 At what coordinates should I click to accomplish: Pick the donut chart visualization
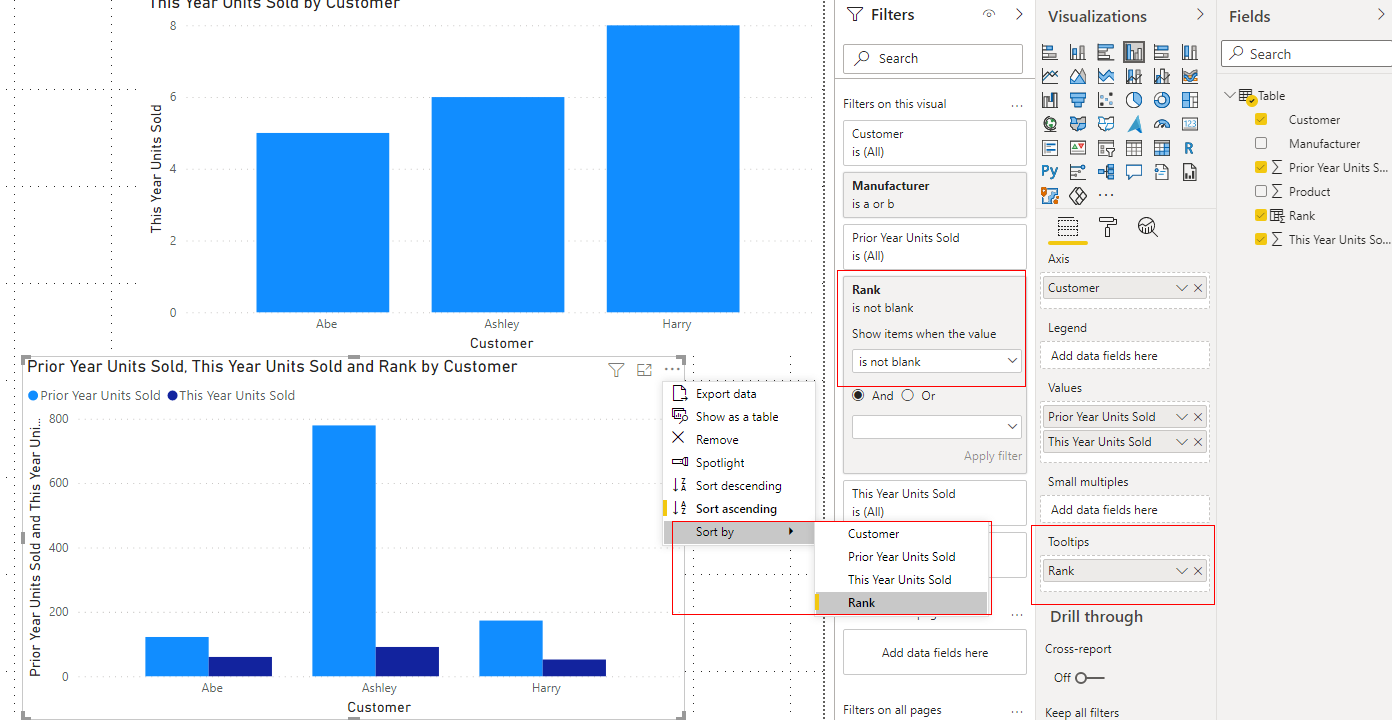(1161, 100)
